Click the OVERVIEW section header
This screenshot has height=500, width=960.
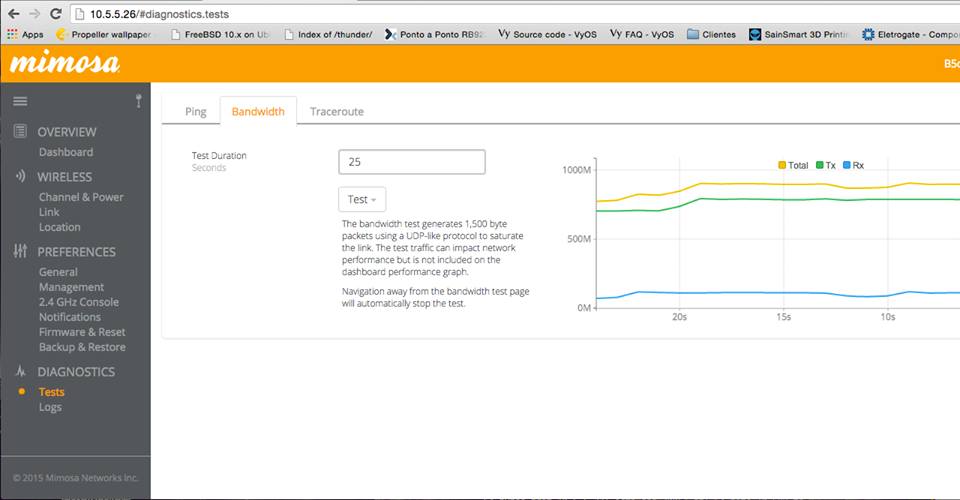(67, 132)
